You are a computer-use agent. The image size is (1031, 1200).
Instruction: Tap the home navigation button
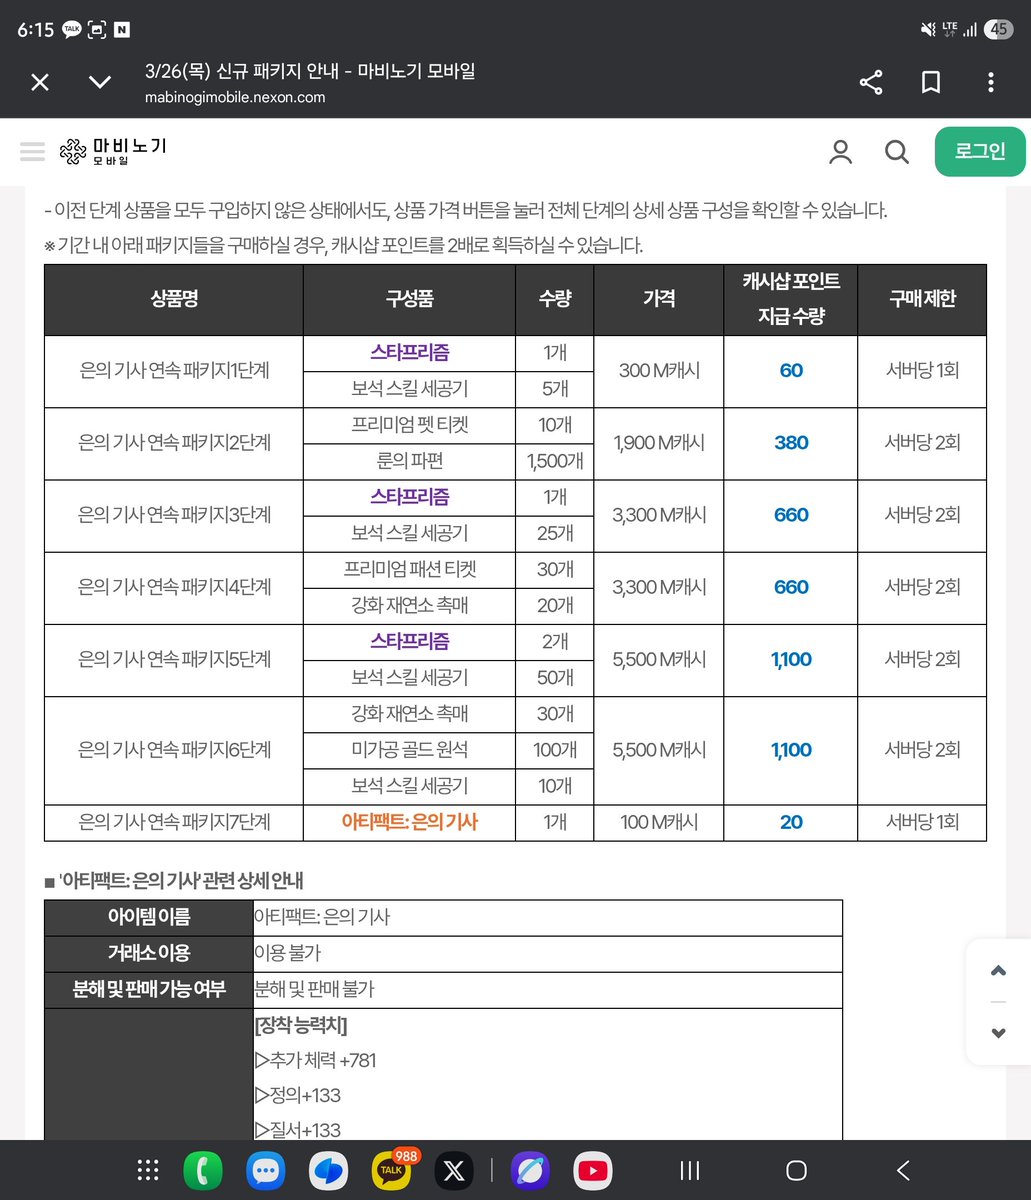point(796,1170)
